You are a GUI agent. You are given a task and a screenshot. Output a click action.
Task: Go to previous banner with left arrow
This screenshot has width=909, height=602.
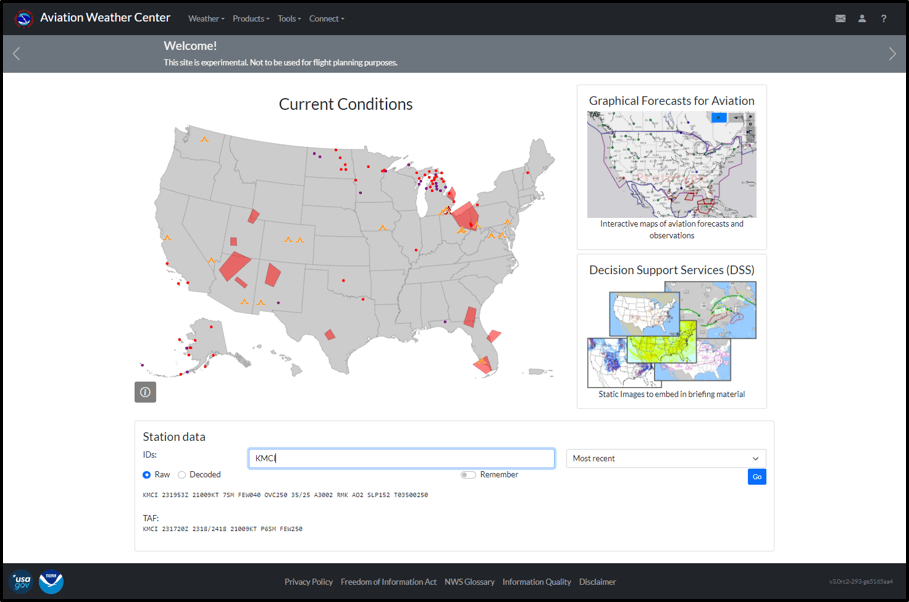(16, 54)
